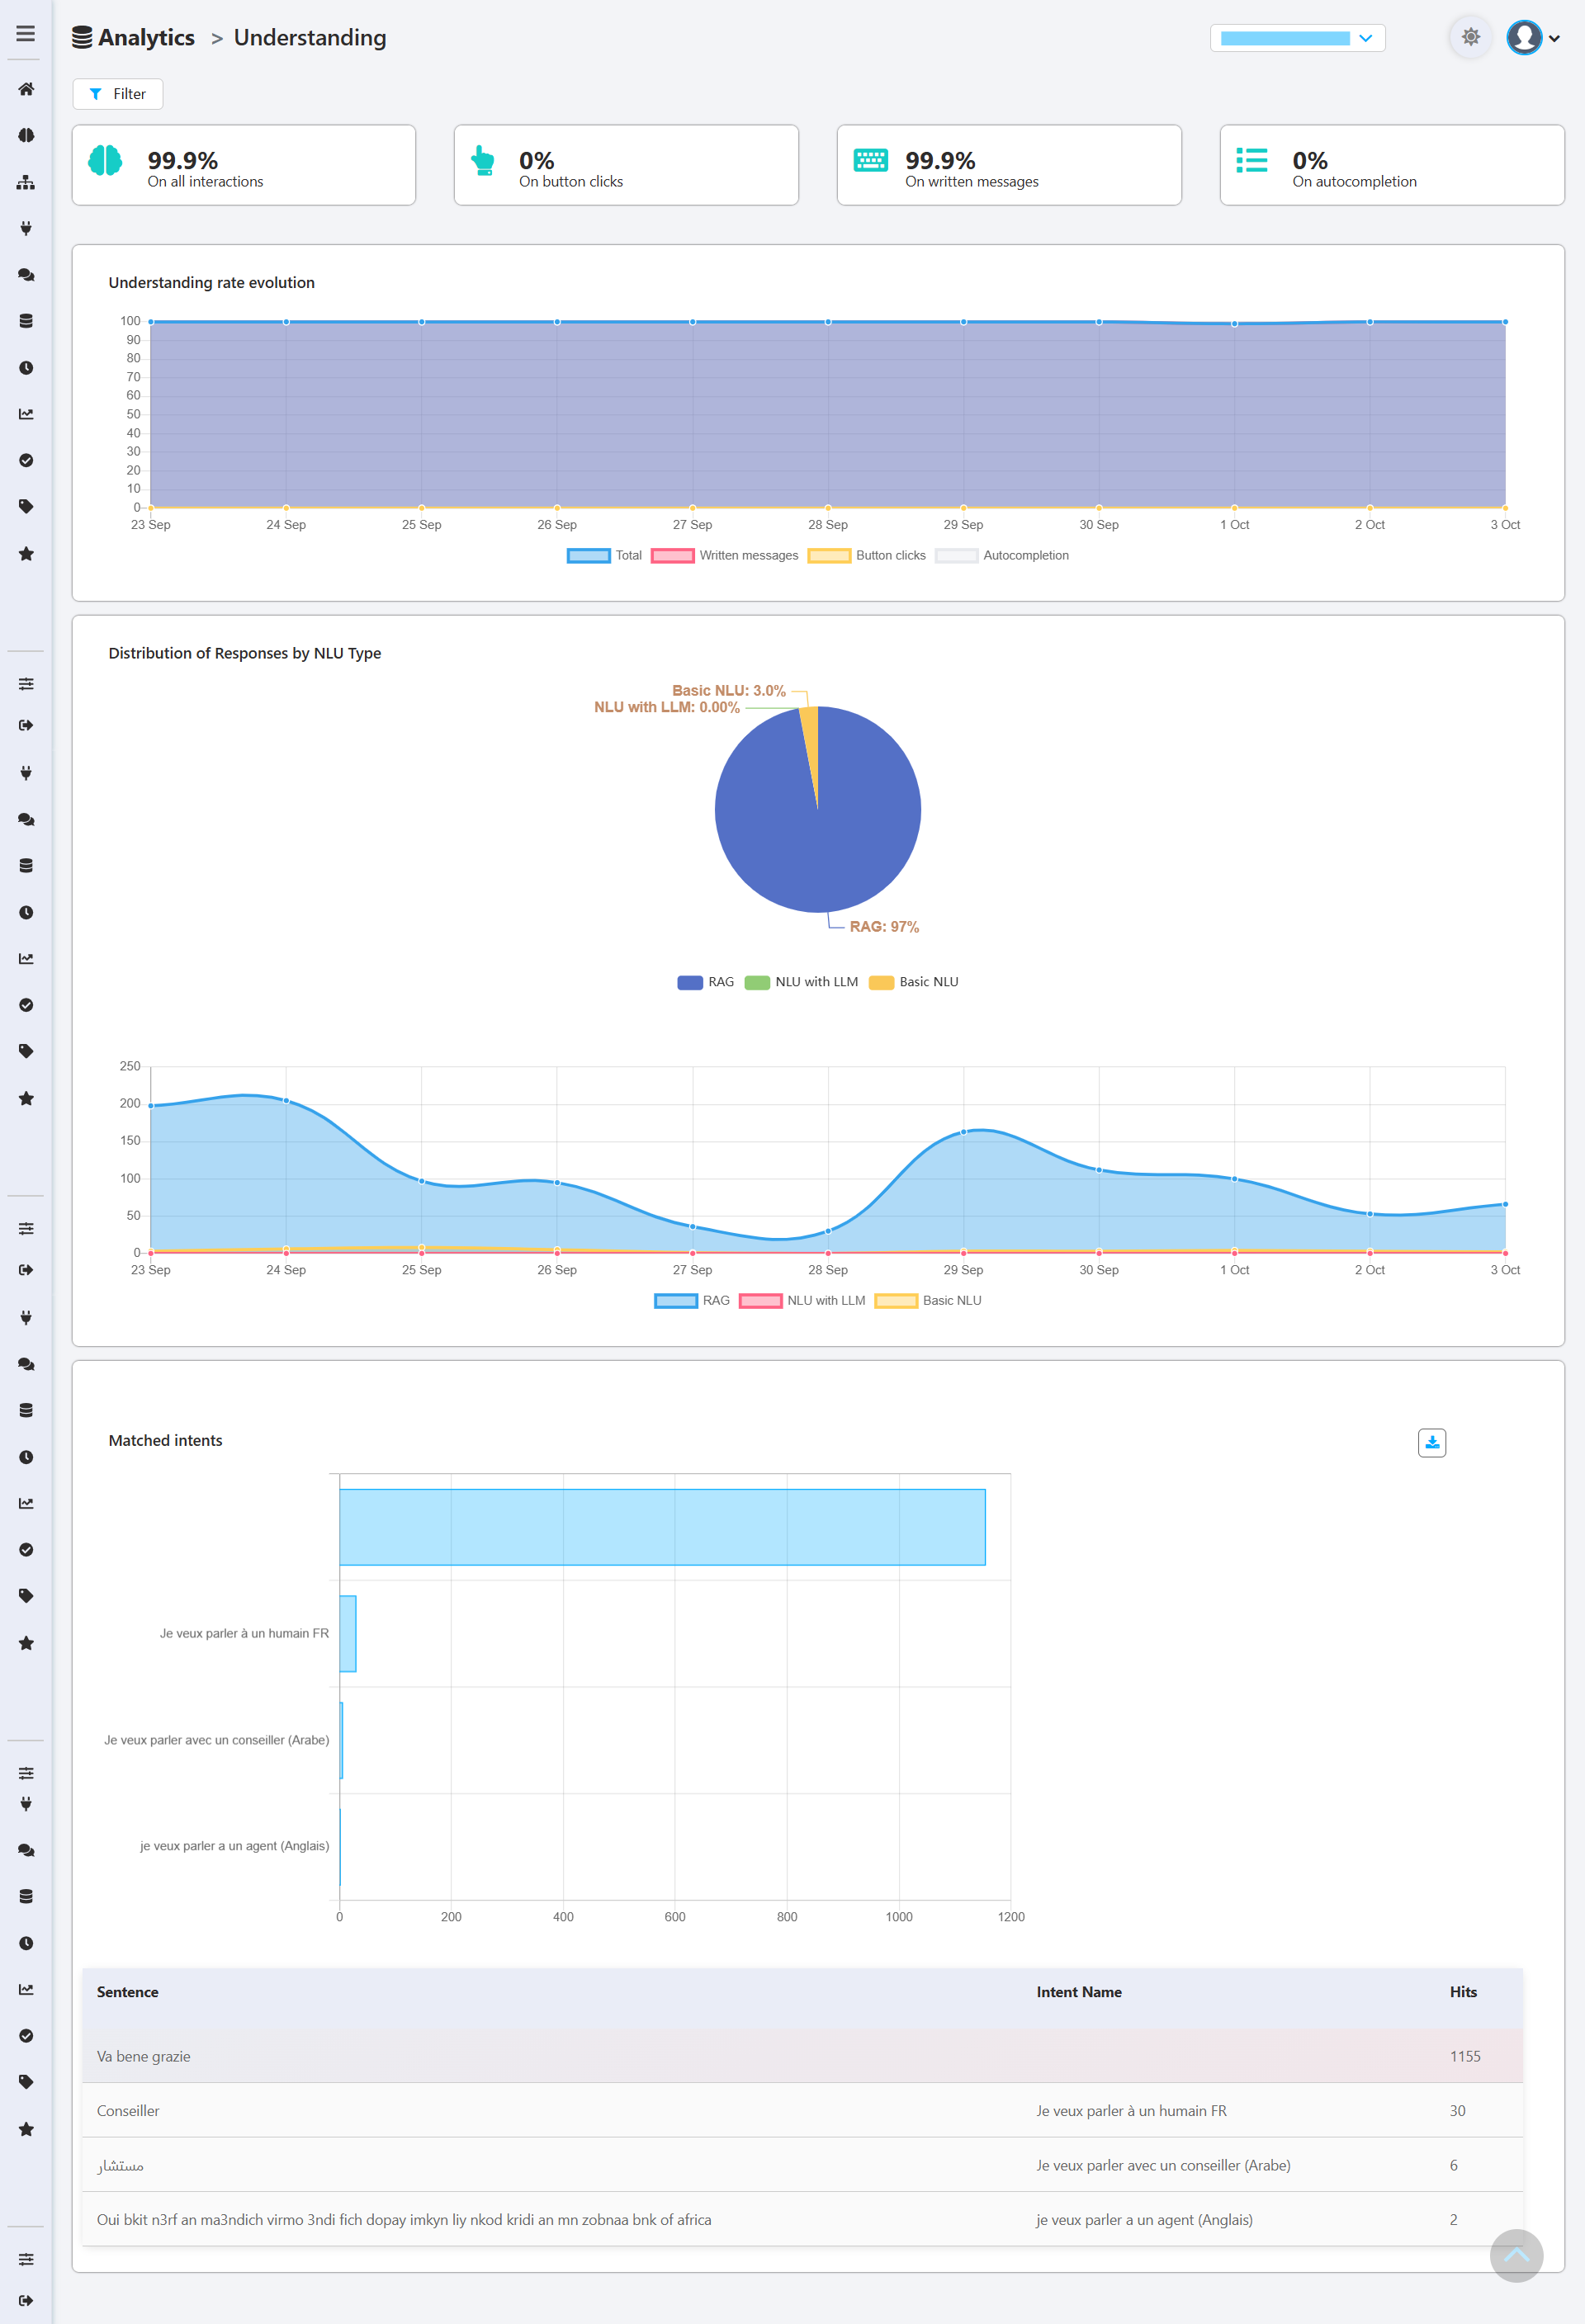Open the bot selector dropdown in the header
This screenshot has height=2324, width=1585.
[1296, 38]
